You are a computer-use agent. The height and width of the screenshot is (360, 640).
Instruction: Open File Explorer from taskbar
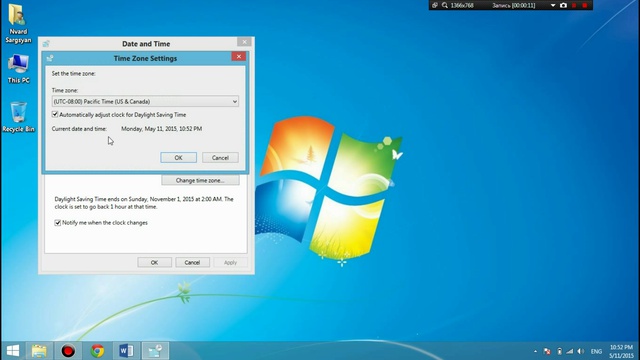[39, 351]
